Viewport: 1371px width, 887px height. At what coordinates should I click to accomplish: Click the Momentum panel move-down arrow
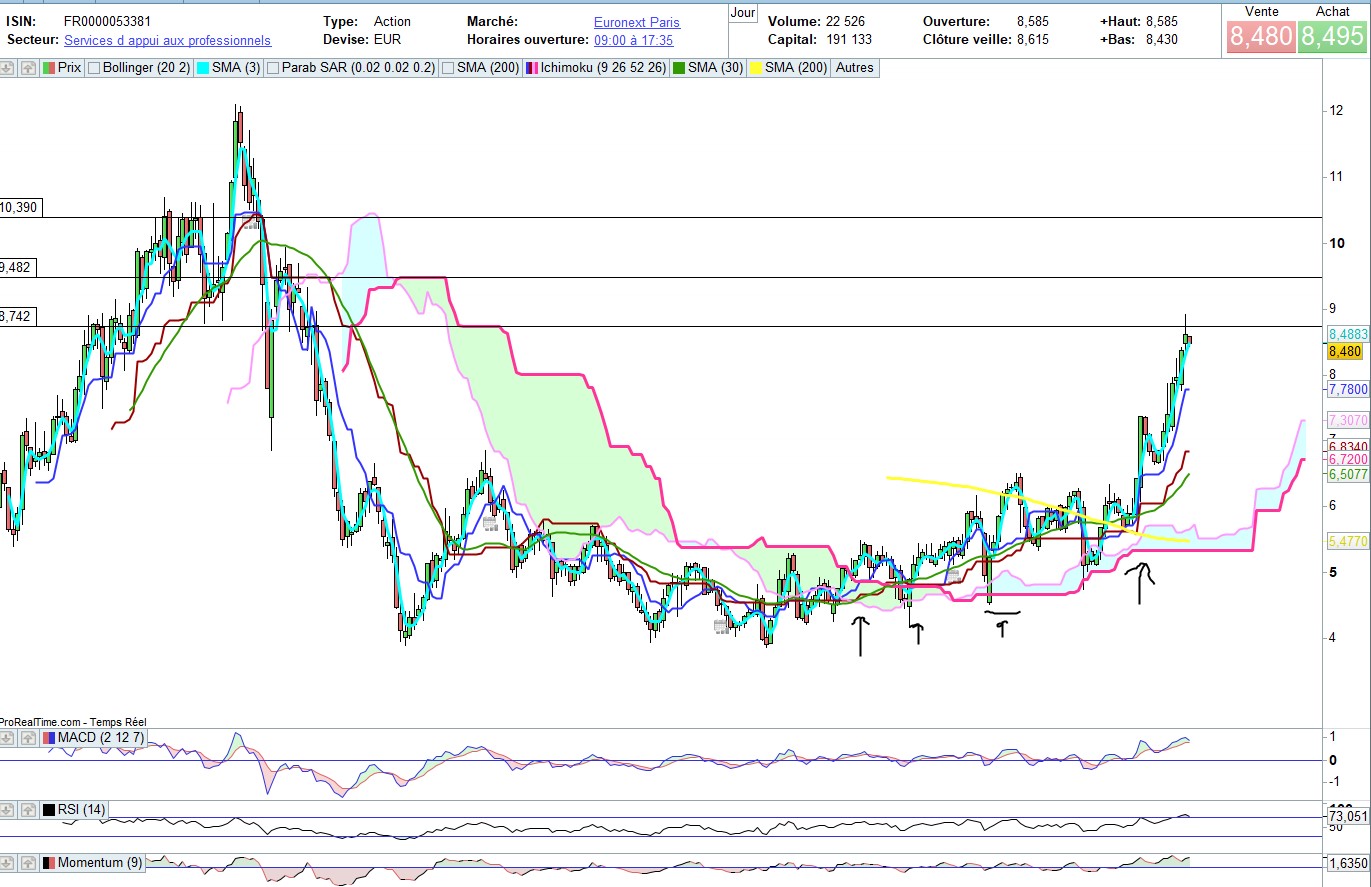[x=8, y=862]
